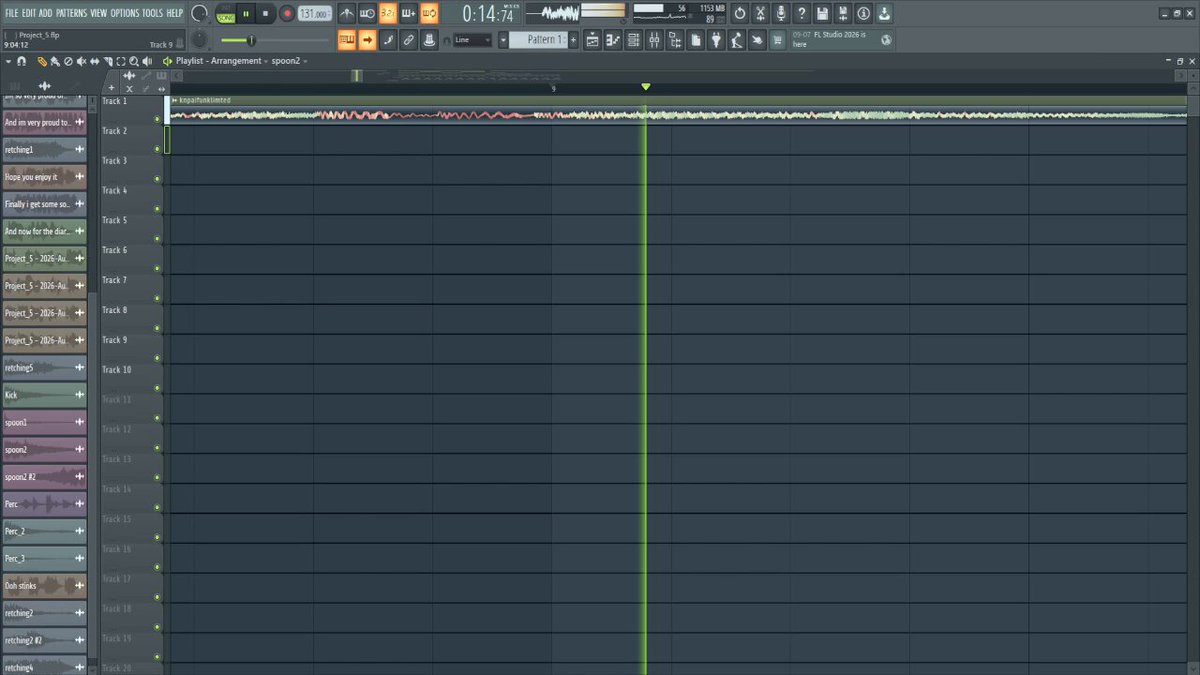Image resolution: width=1200 pixels, height=675 pixels.
Task: Click the main volume slider handle
Action: pos(251,40)
